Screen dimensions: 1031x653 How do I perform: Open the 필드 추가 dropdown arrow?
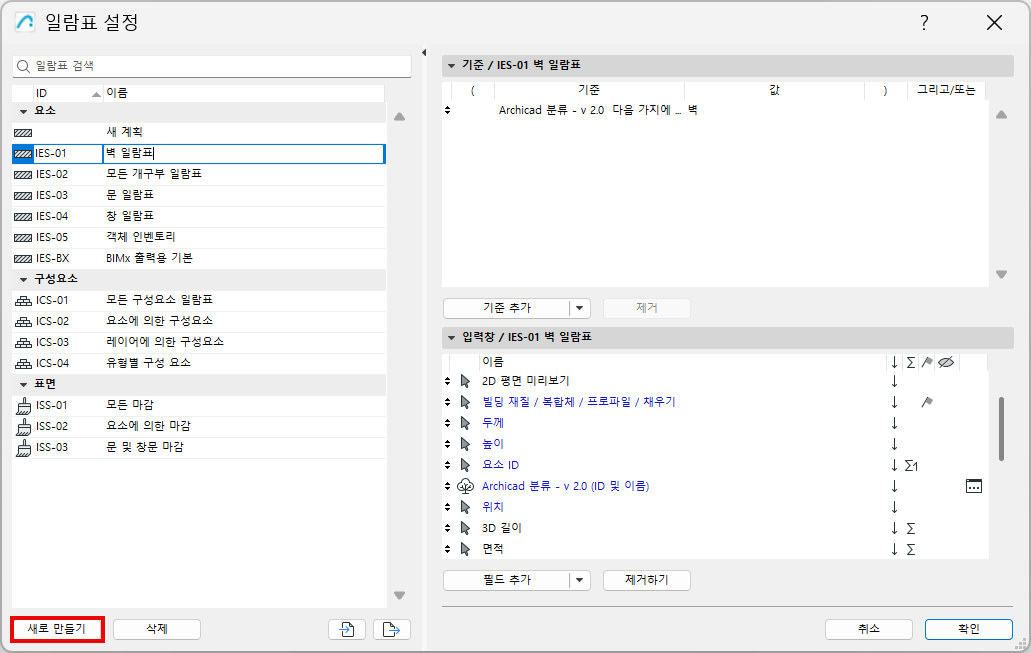click(579, 580)
